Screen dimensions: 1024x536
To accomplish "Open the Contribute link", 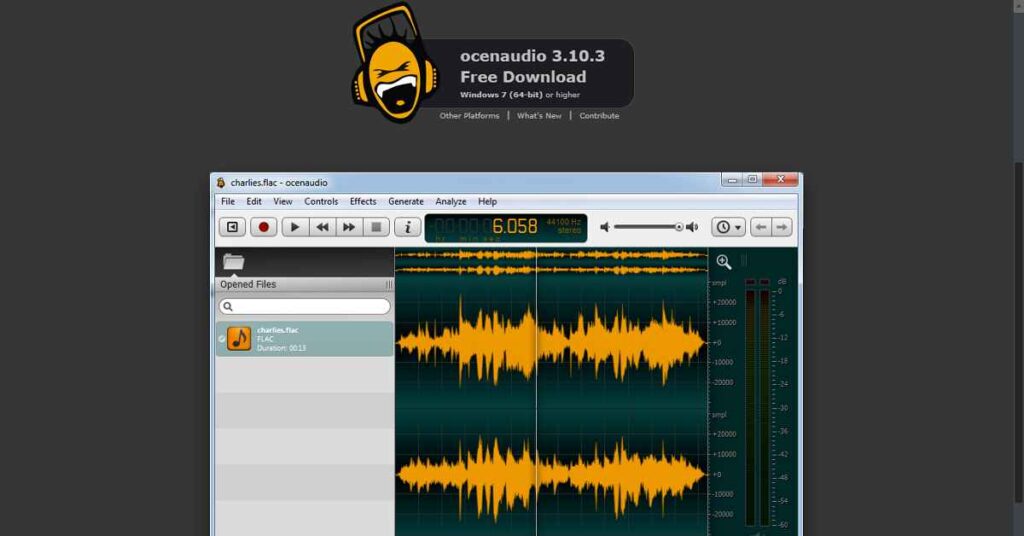I will [599, 116].
